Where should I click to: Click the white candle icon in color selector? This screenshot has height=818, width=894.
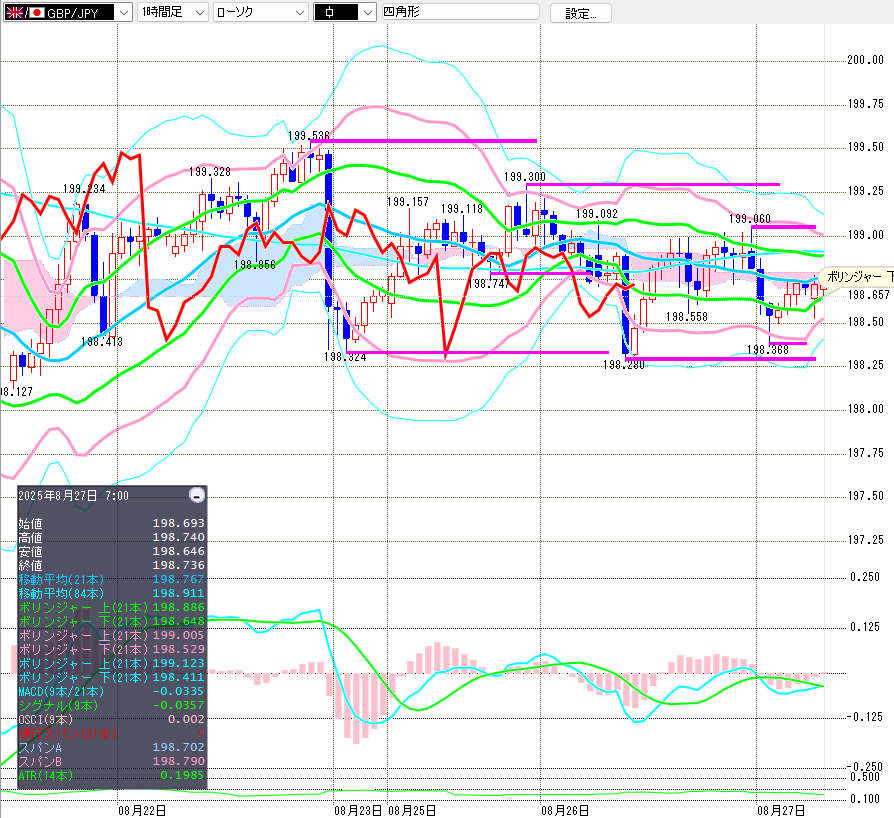point(330,12)
